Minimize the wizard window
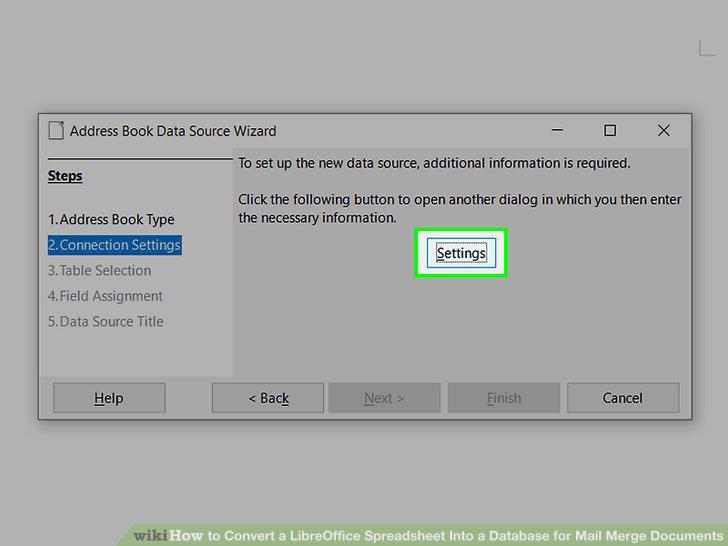The height and width of the screenshot is (546, 728). 557,130
